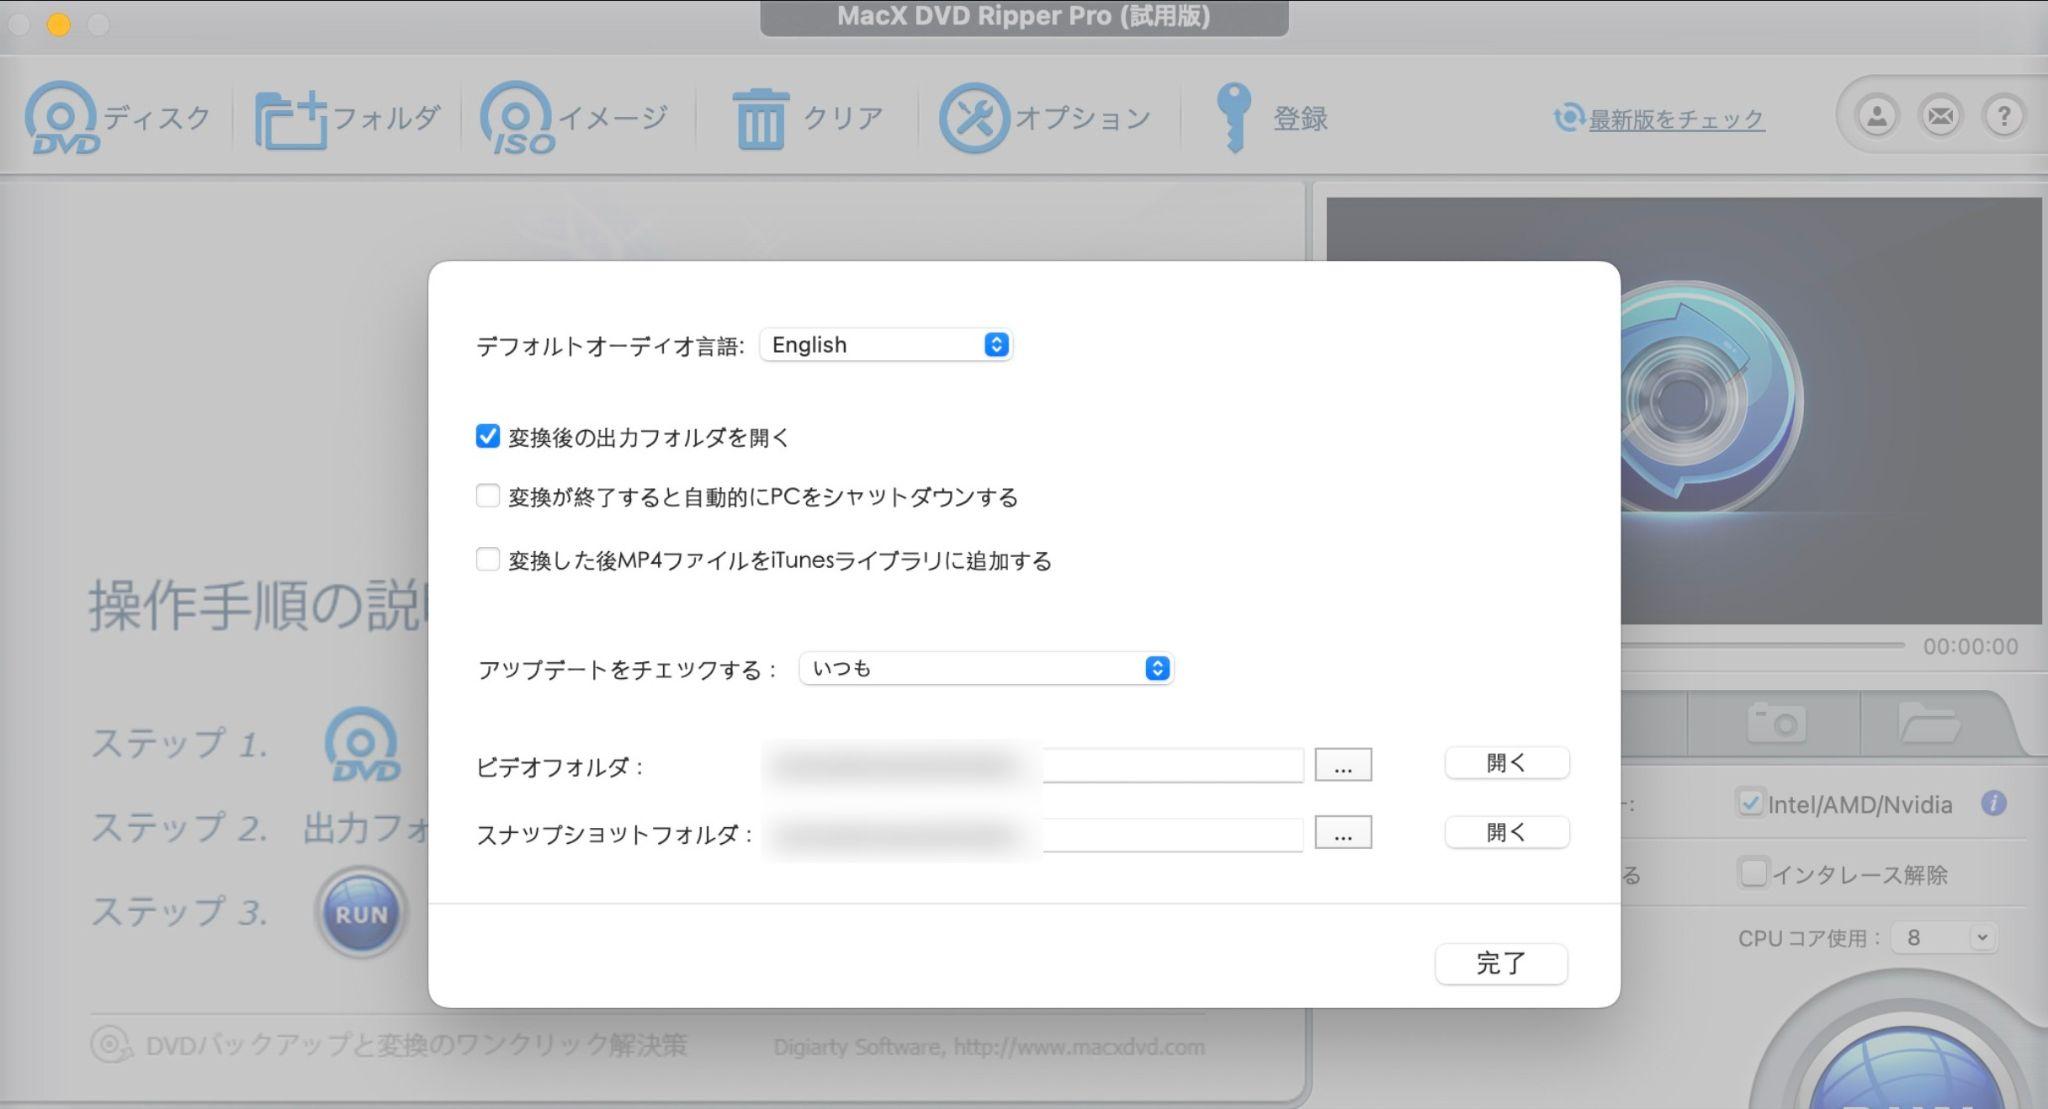2048x1109 pixels.
Task: Open 登録 registration key icon
Action: (1233, 118)
